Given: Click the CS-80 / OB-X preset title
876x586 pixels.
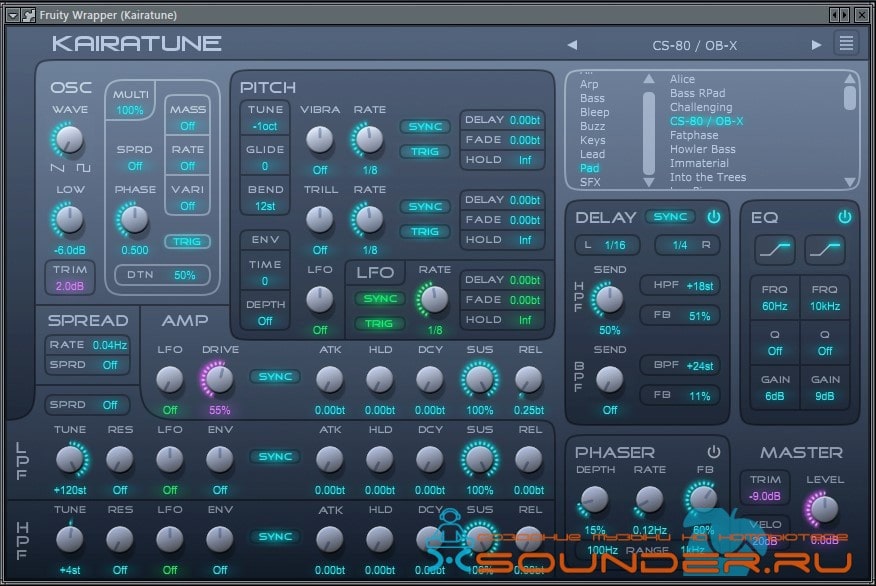Looking at the screenshot, I should click(x=694, y=45).
